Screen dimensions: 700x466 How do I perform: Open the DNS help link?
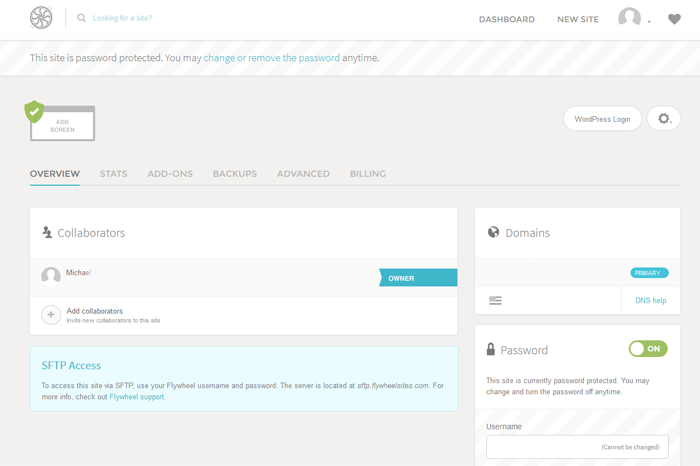point(650,300)
